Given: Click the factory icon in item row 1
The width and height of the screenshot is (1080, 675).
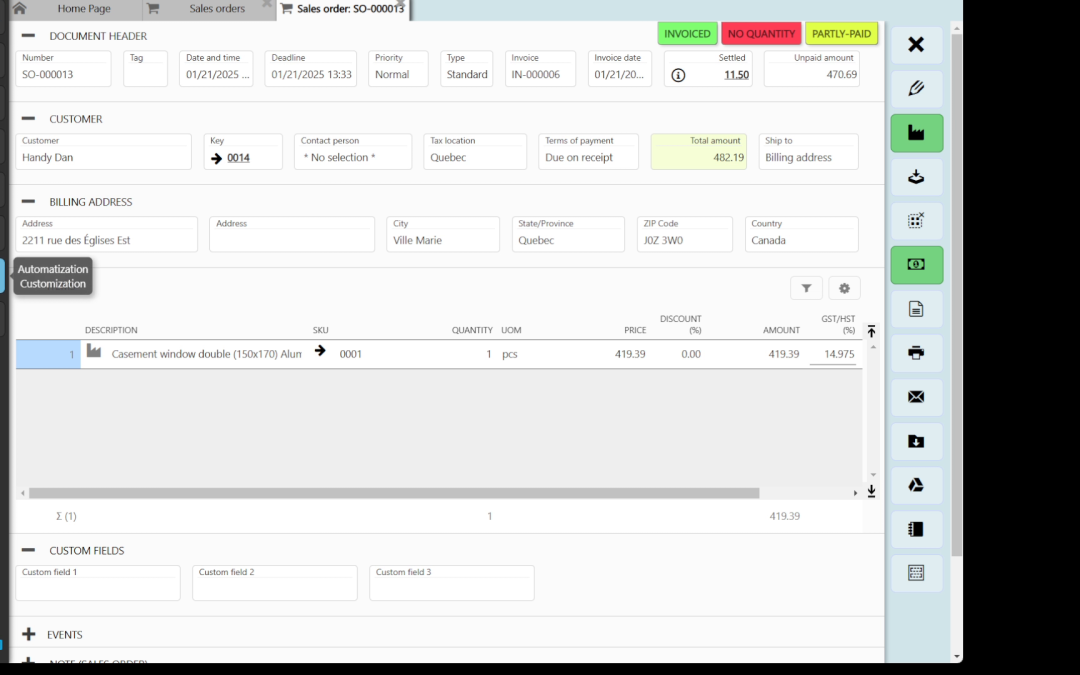Looking at the screenshot, I should (x=94, y=351).
